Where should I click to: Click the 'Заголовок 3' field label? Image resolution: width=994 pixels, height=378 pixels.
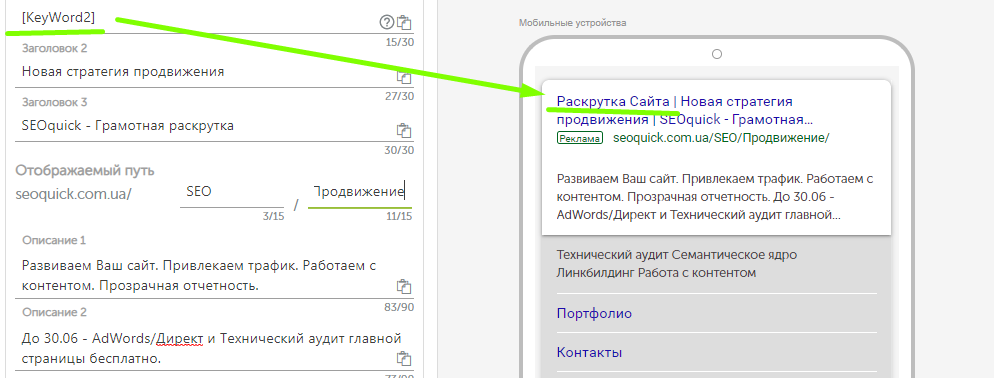(x=55, y=102)
